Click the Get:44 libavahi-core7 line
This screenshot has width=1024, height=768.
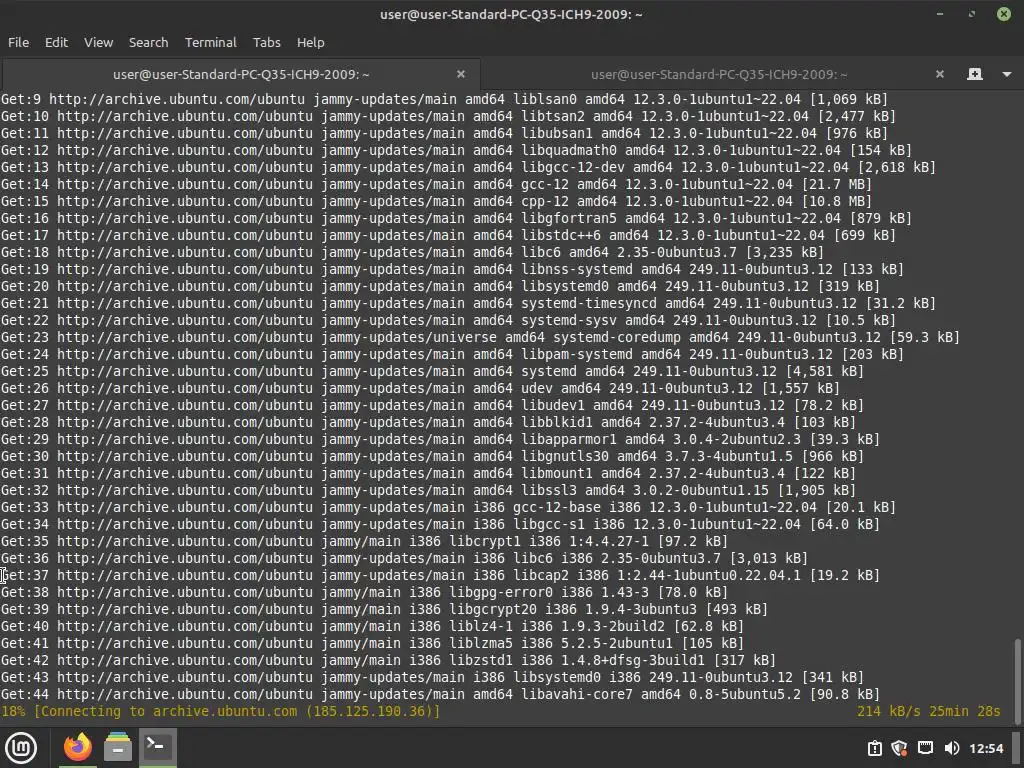[440, 694]
